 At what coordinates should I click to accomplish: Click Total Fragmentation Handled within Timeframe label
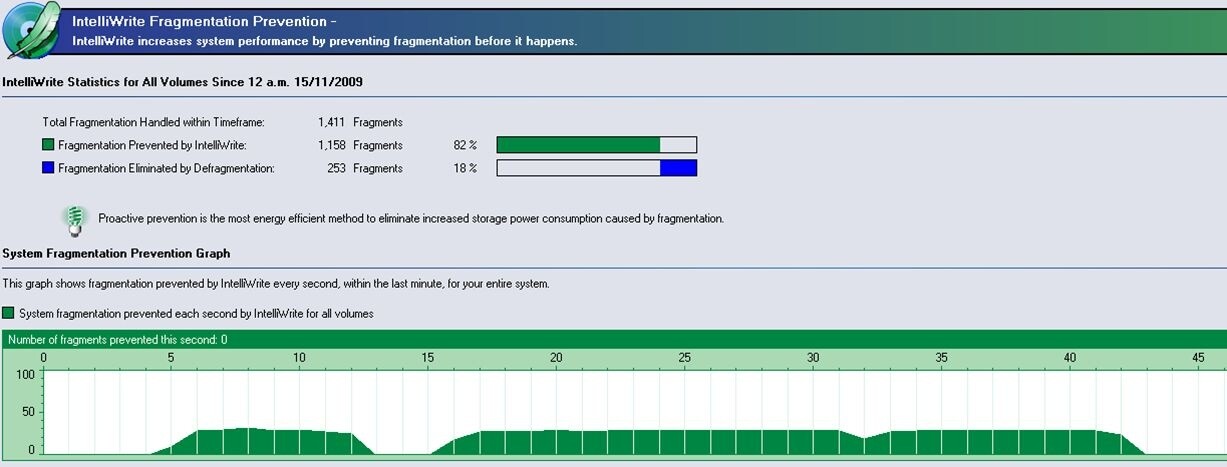coord(153,122)
